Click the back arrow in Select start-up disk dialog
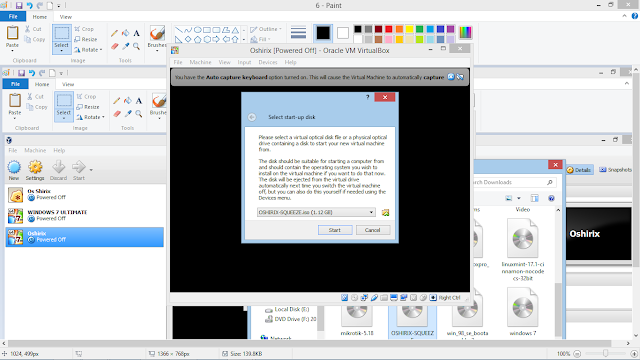640x360 pixels. (252, 117)
